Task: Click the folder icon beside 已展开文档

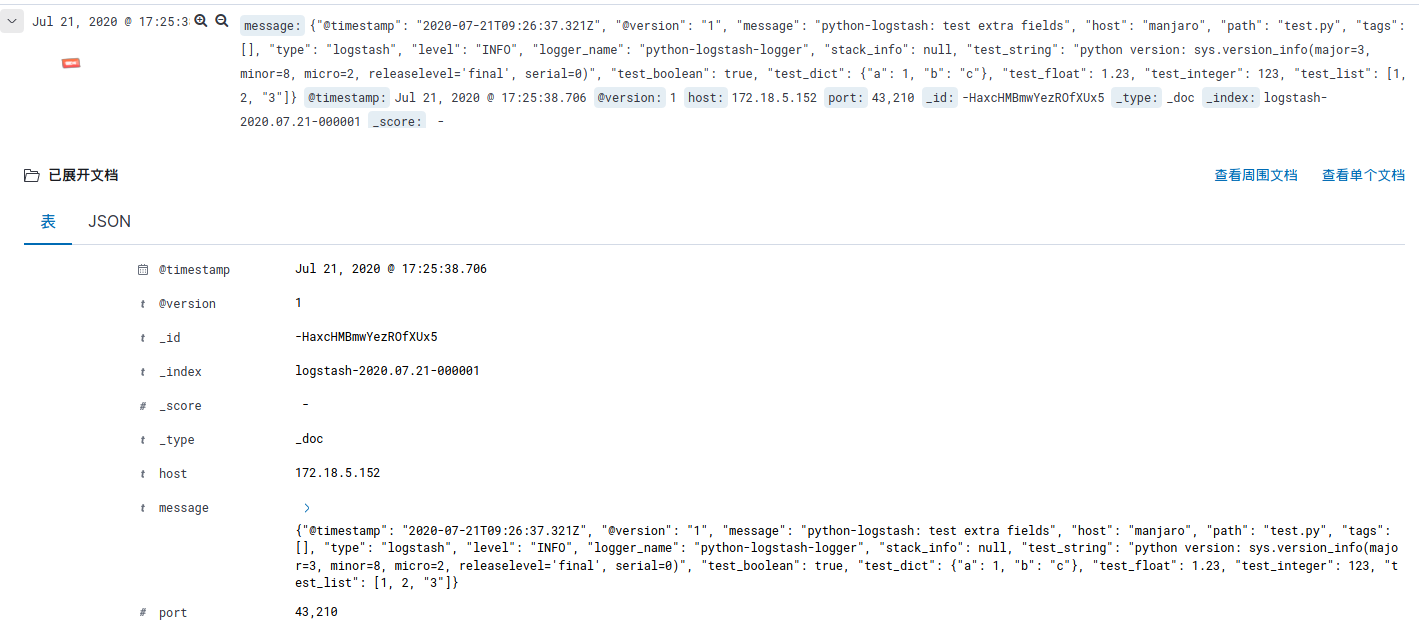Action: pyautogui.click(x=32, y=176)
